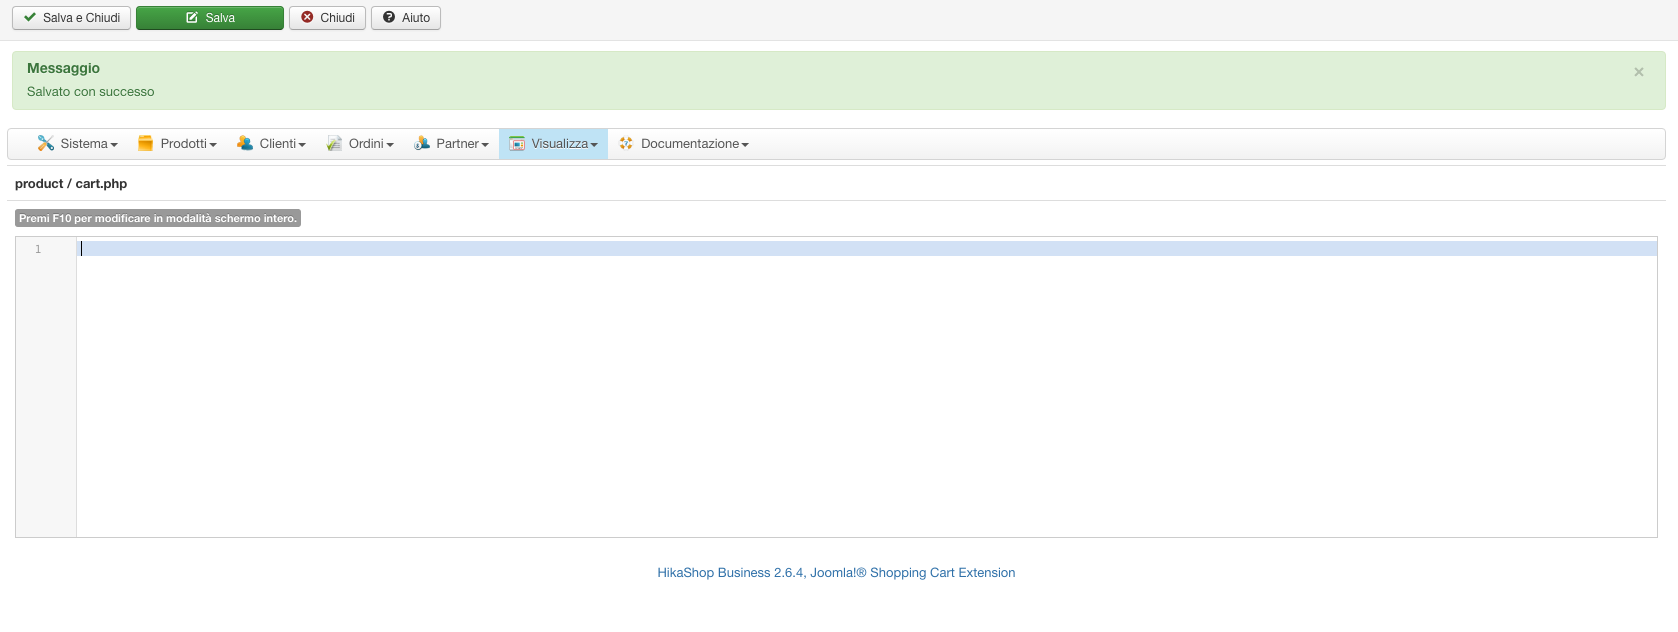Expand the Partner dropdown caret
Screen dimensions: 1678x632
(485, 145)
